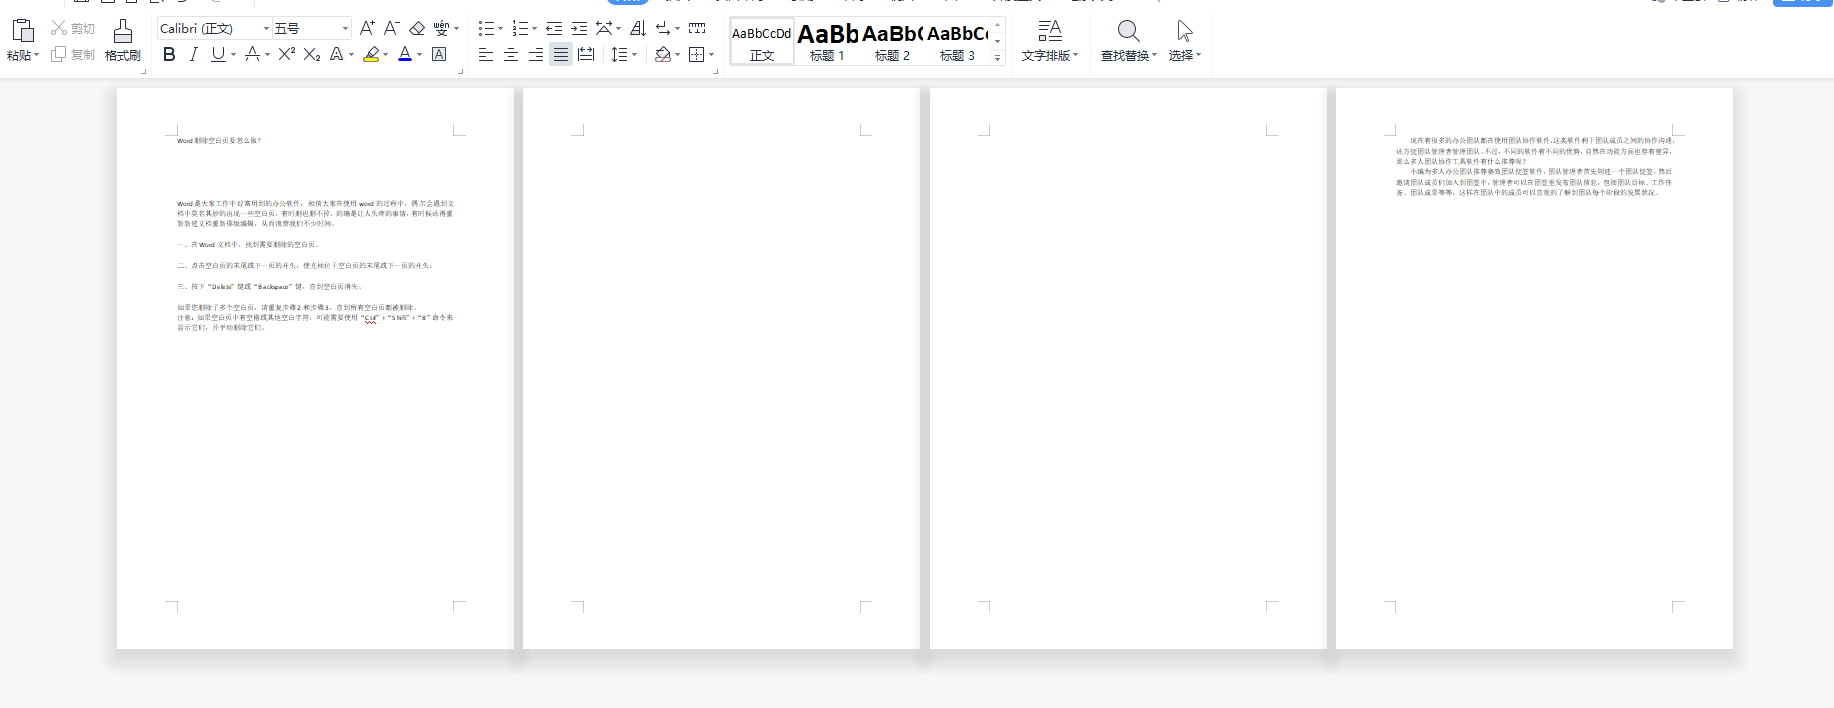Toggle superscript X² formatting
1834x708 pixels.
(x=287, y=55)
